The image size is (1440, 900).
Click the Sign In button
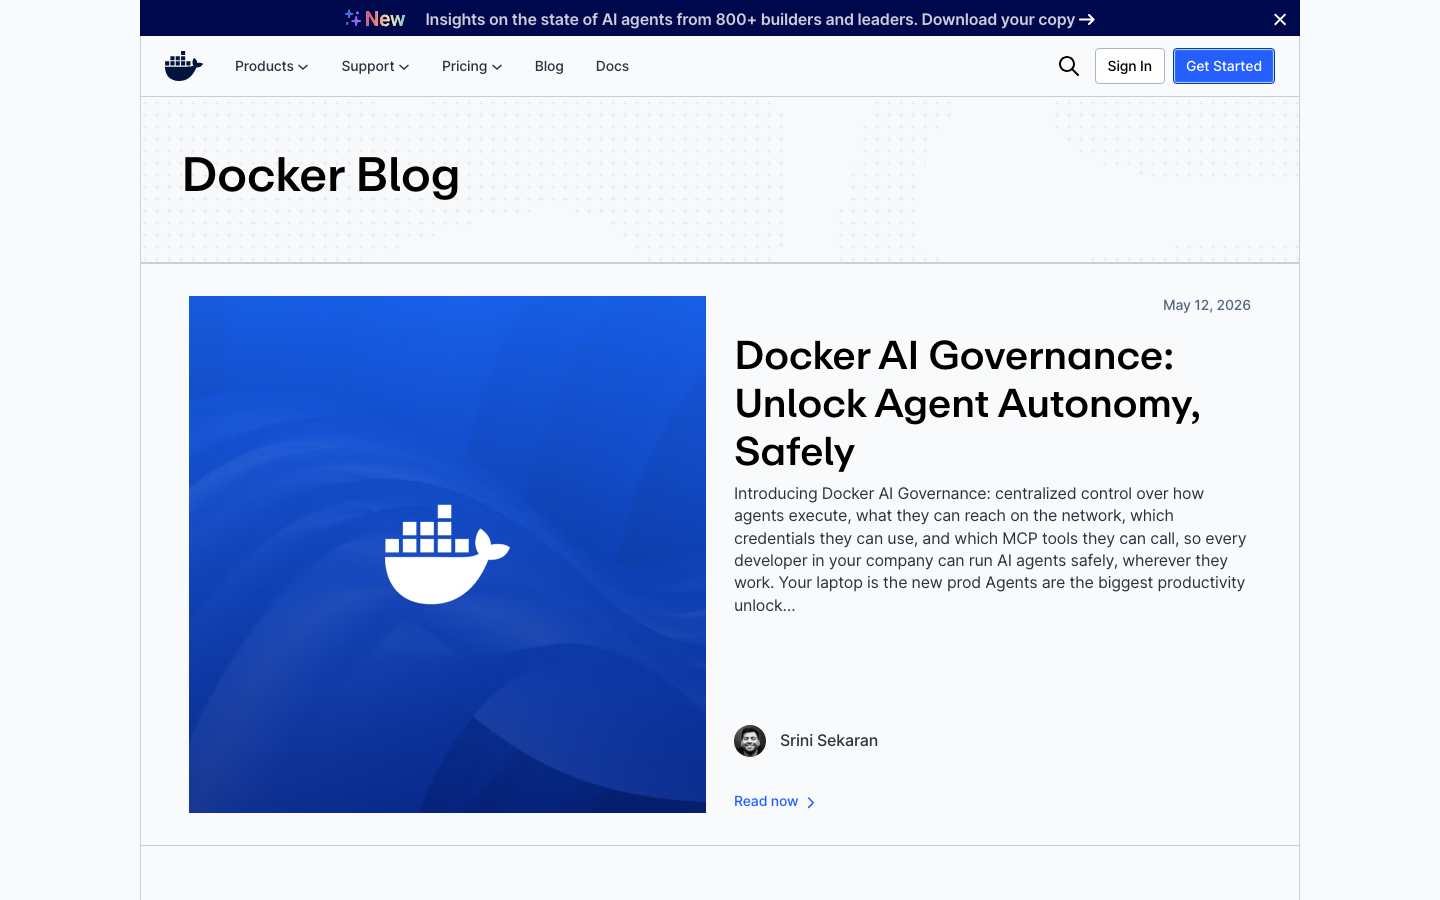tap(1130, 66)
